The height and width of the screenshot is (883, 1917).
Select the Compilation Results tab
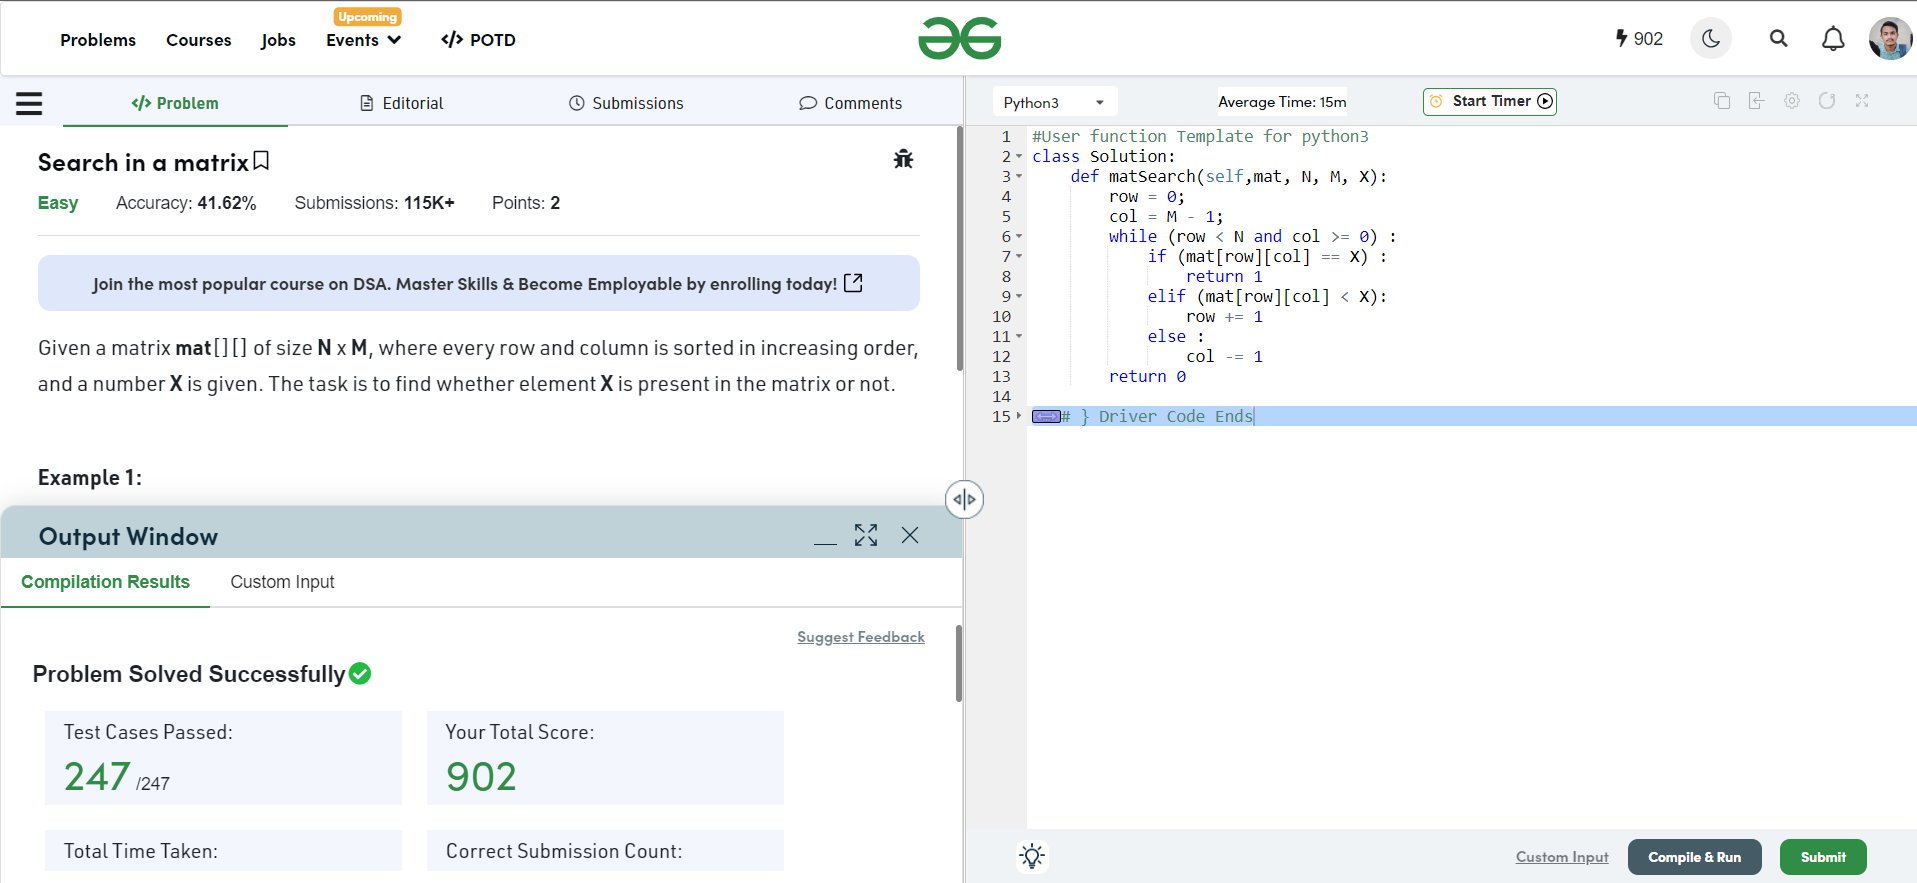click(105, 582)
